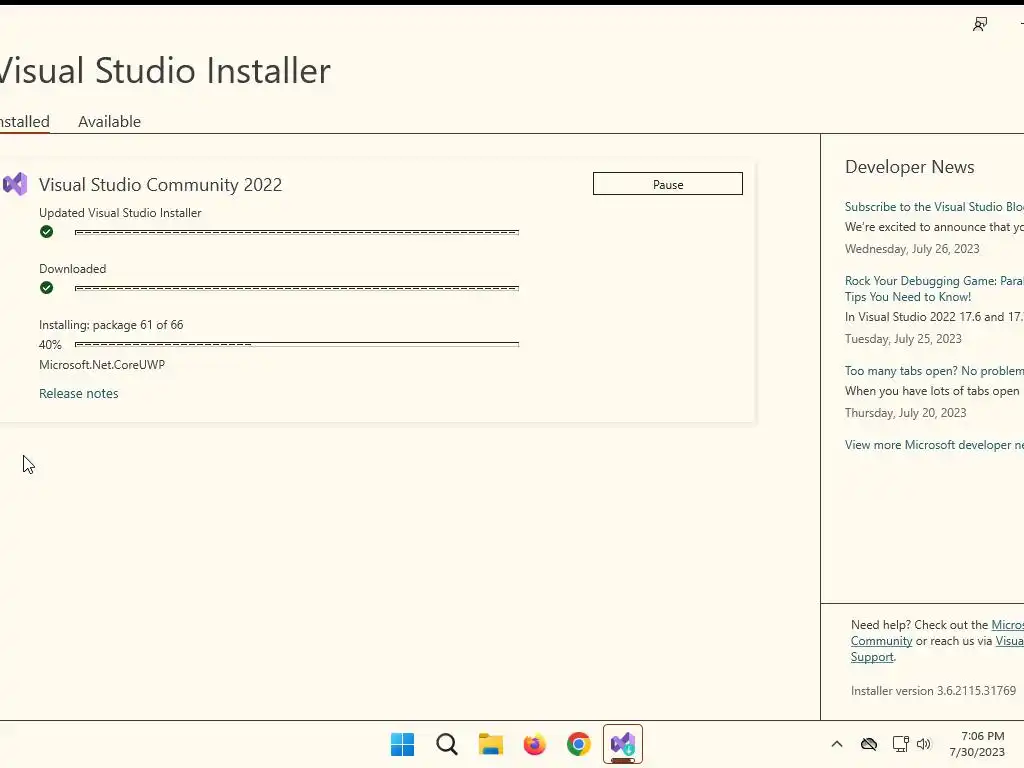The image size is (1024, 768).
Task: Open the Windows Start menu
Action: pos(402,744)
